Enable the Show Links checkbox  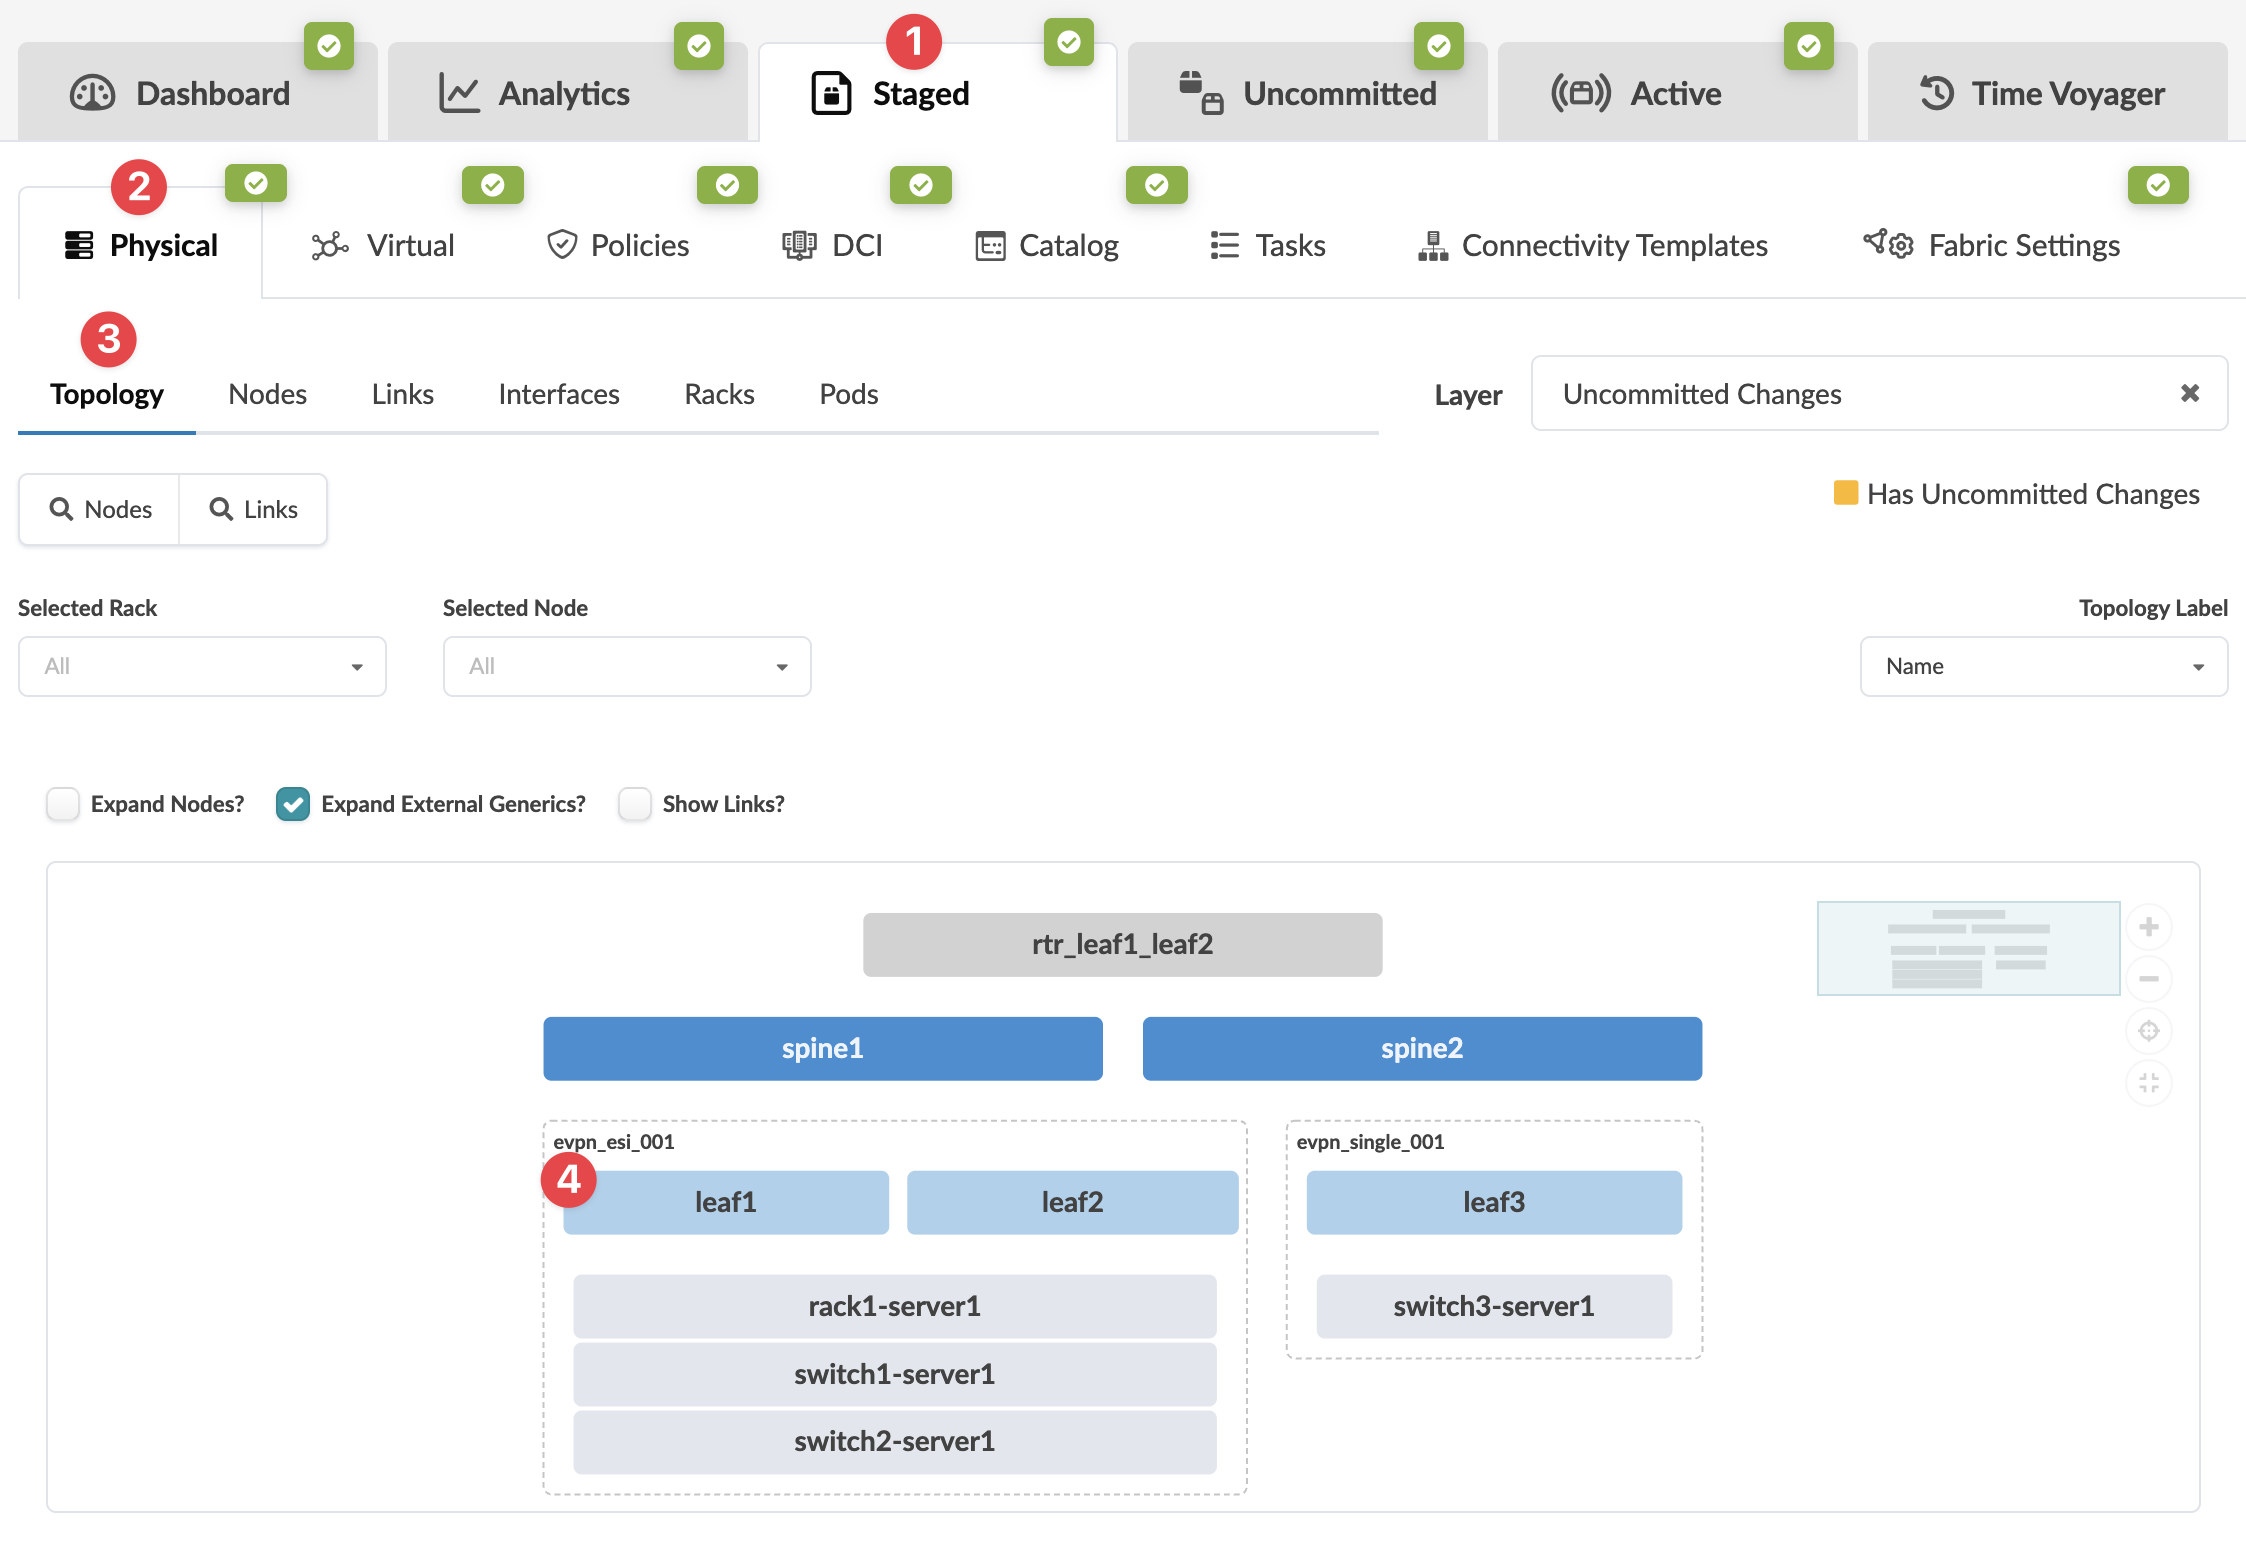[x=634, y=804]
